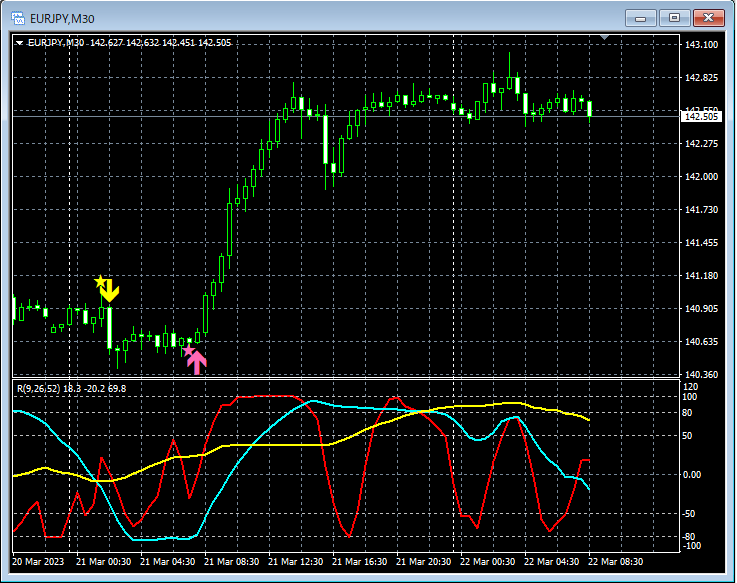
Task: Click the gray chart shift triangle marker
Action: pos(604,37)
